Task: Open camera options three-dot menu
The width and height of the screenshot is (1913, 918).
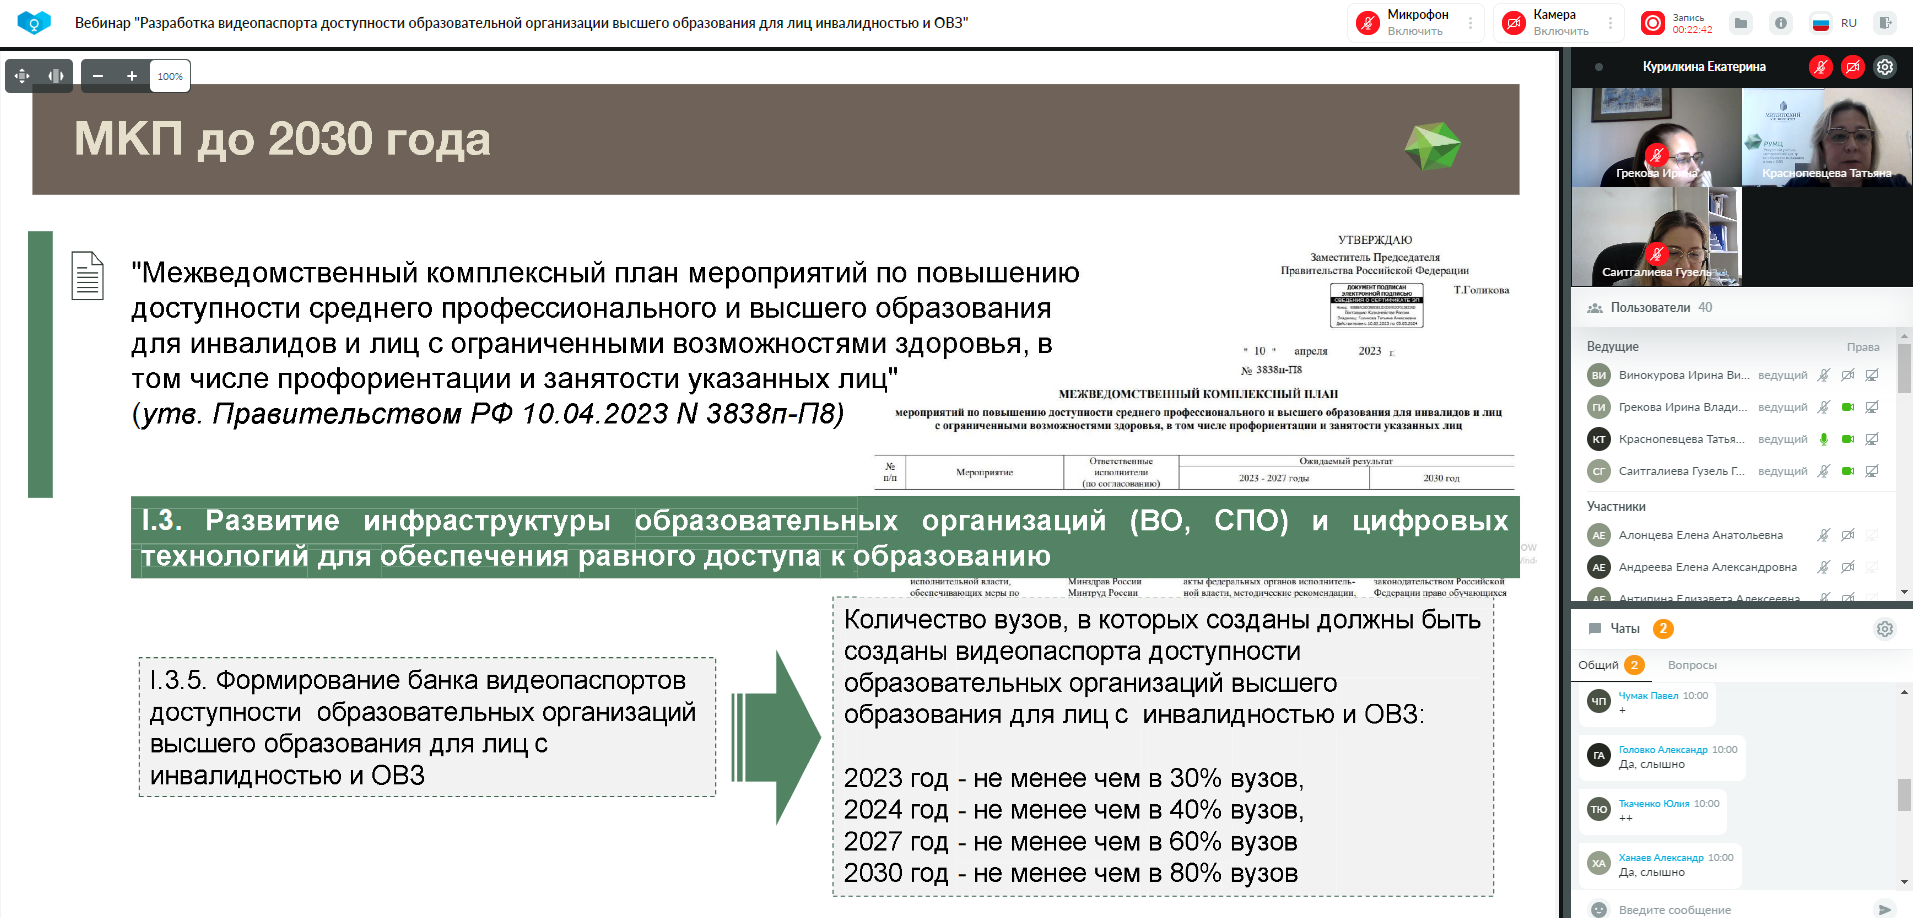Action: (x=1610, y=23)
